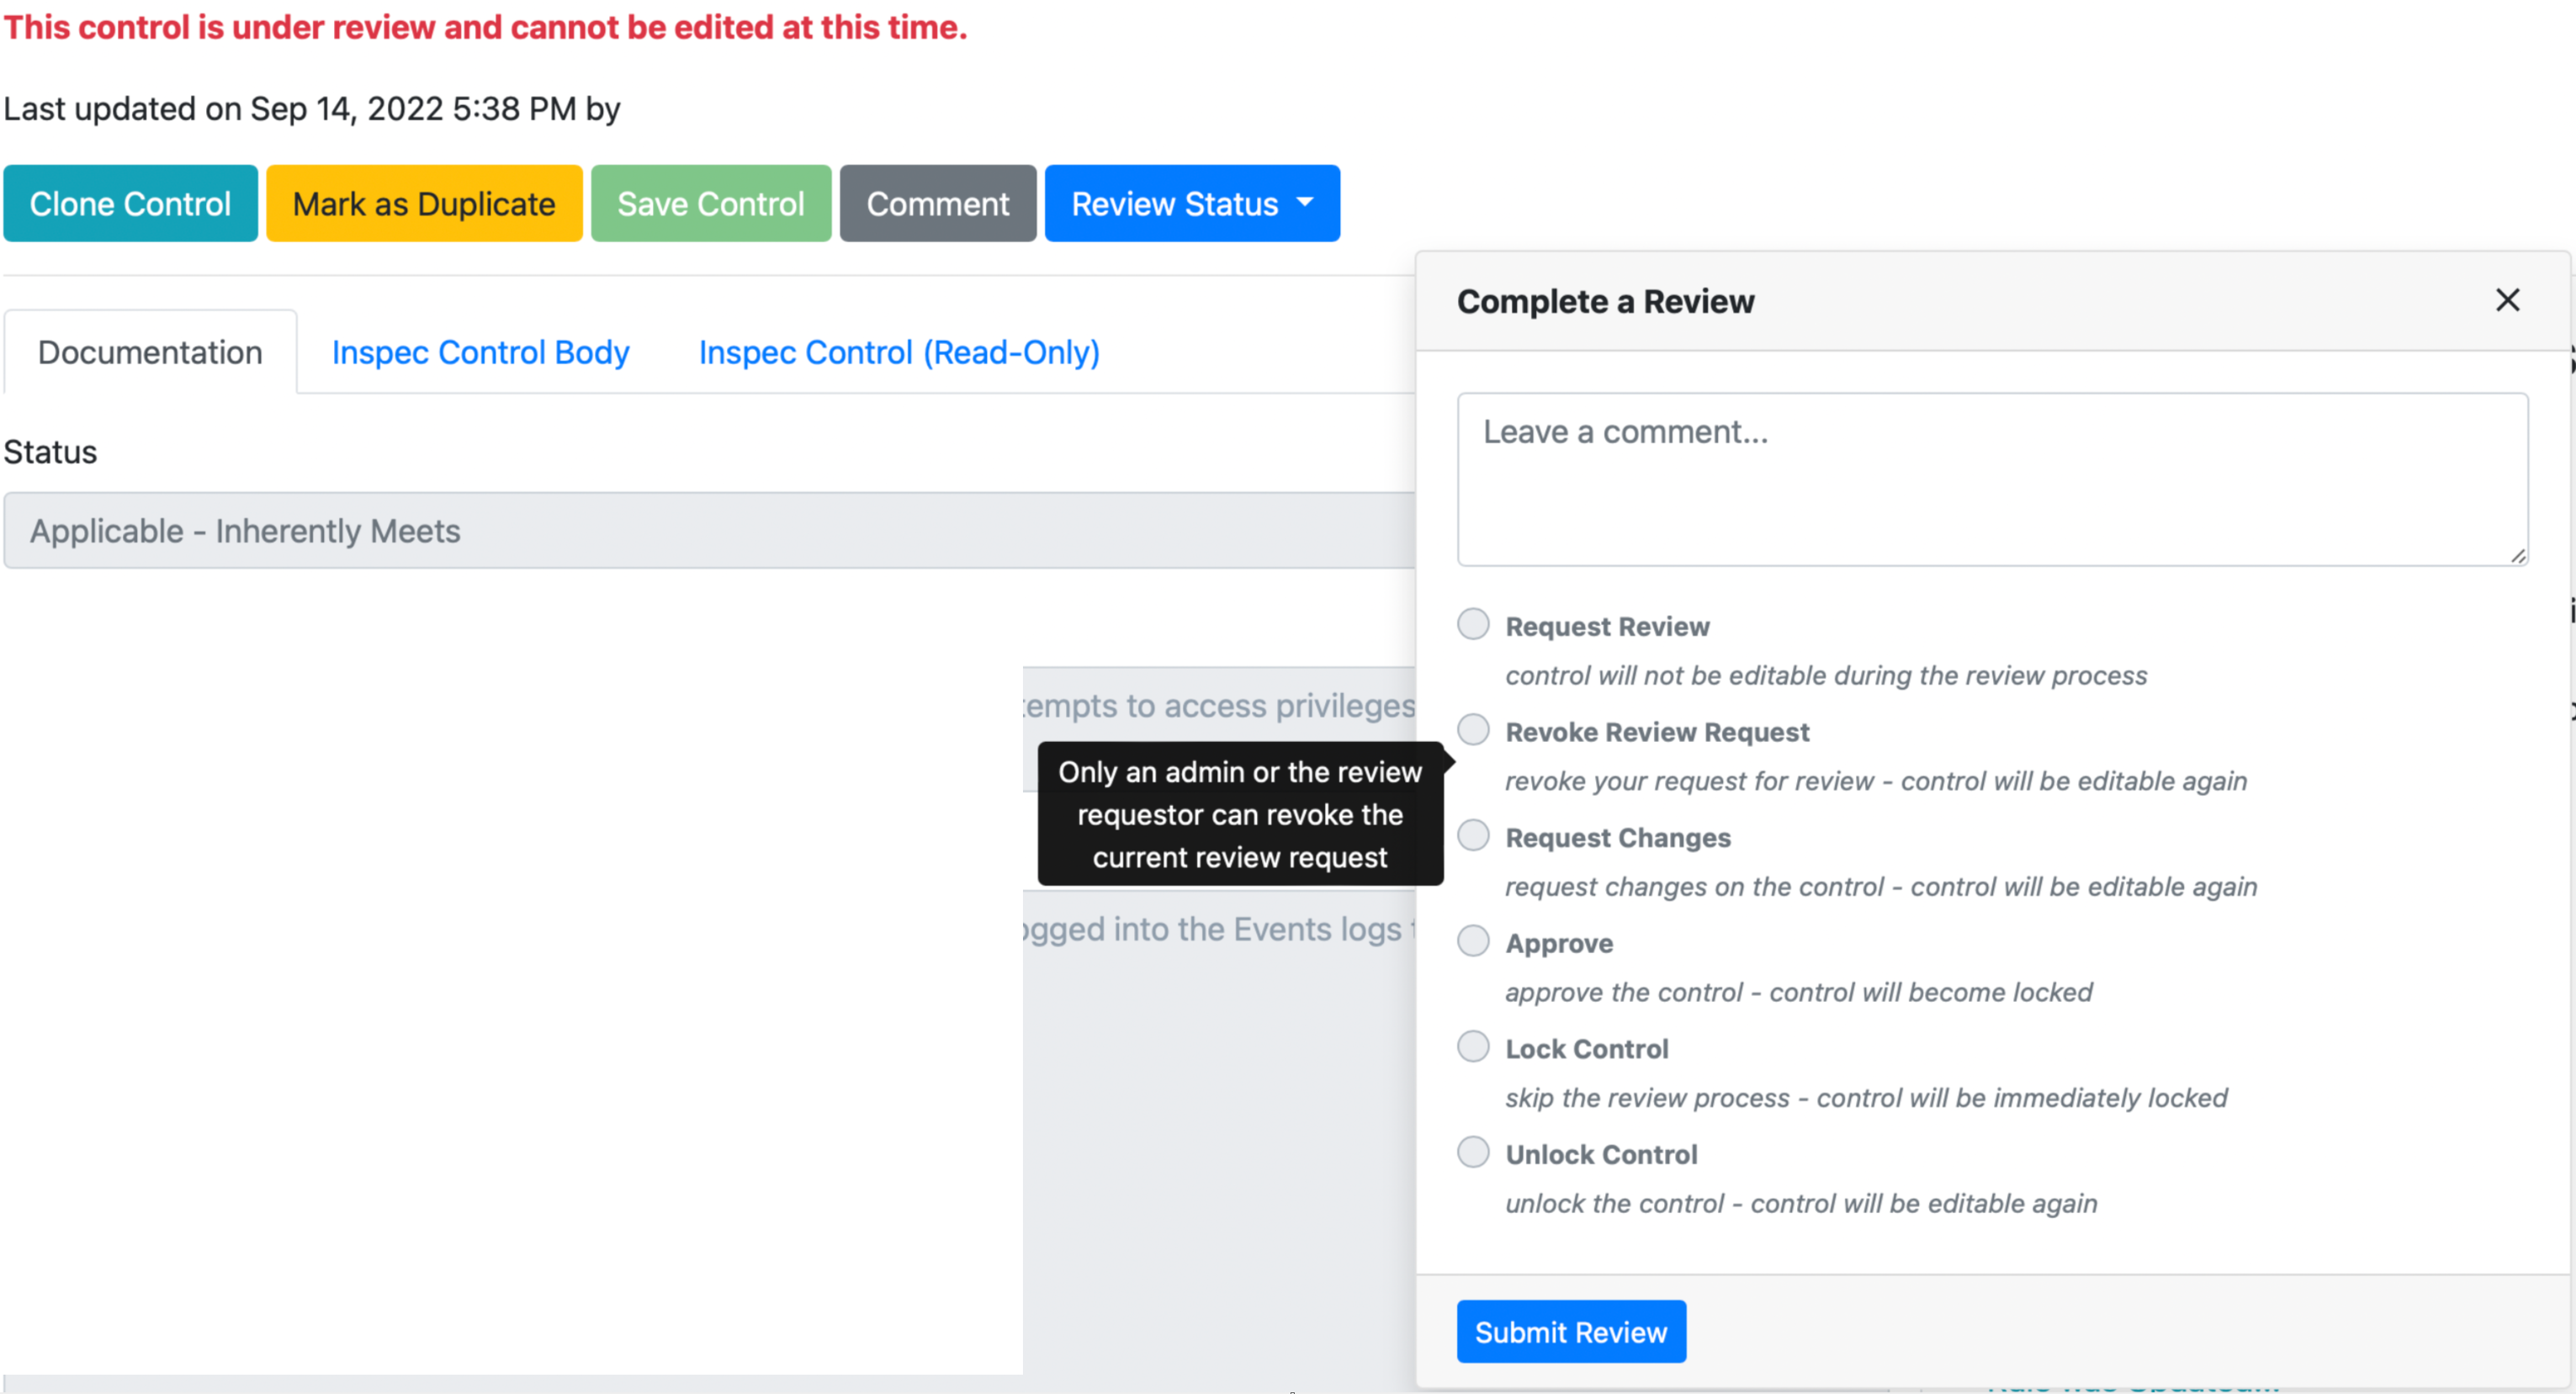
Task: Open the Comment dialog
Action: pyautogui.click(x=937, y=203)
